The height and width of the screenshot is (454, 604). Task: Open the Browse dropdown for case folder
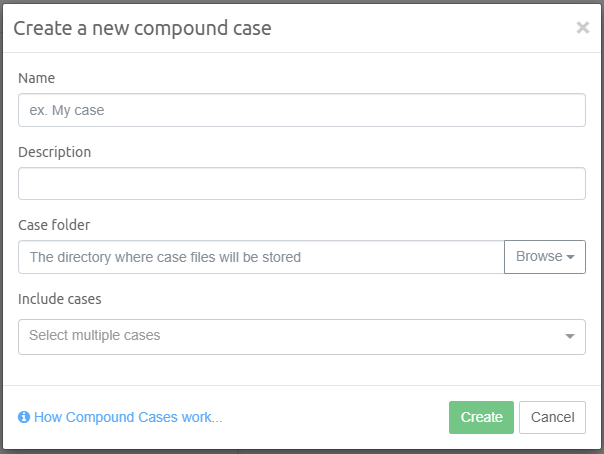[544, 257]
